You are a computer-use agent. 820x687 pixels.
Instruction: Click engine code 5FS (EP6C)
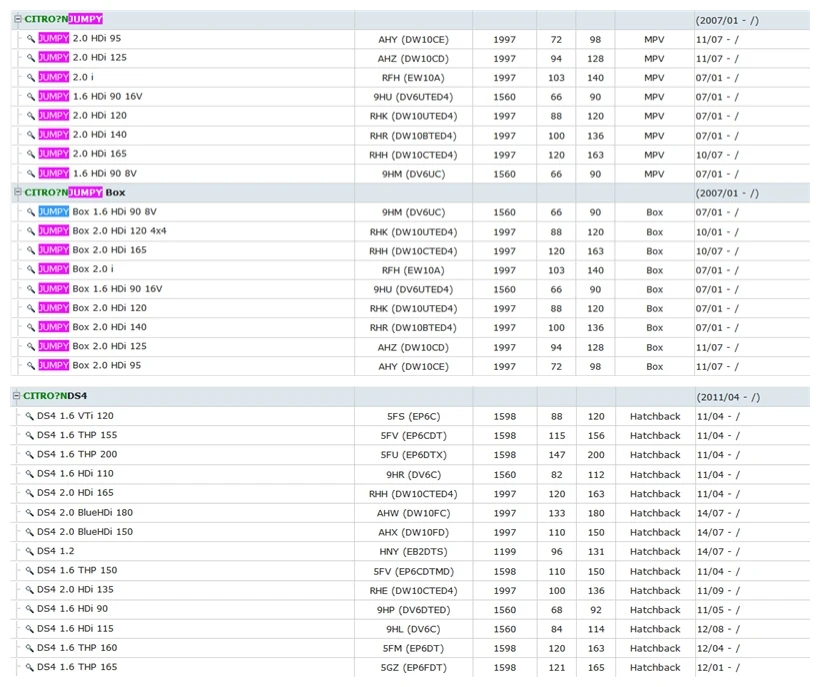coord(413,417)
